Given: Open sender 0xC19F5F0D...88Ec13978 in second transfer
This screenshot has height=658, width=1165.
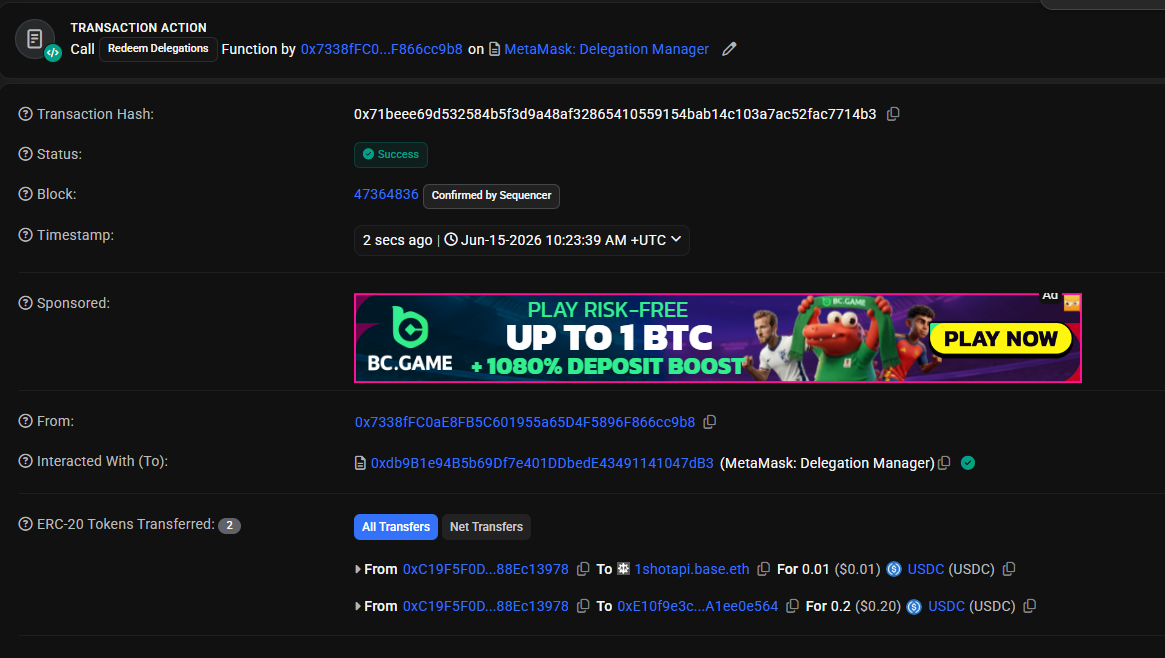Looking at the screenshot, I should pos(485,606).
